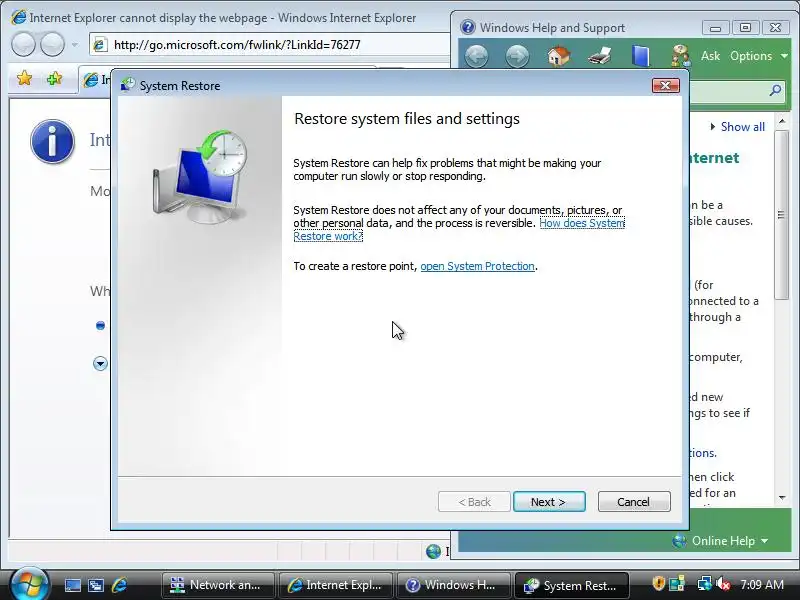Click the 7:09 AM taskbar clock

[x=762, y=585]
